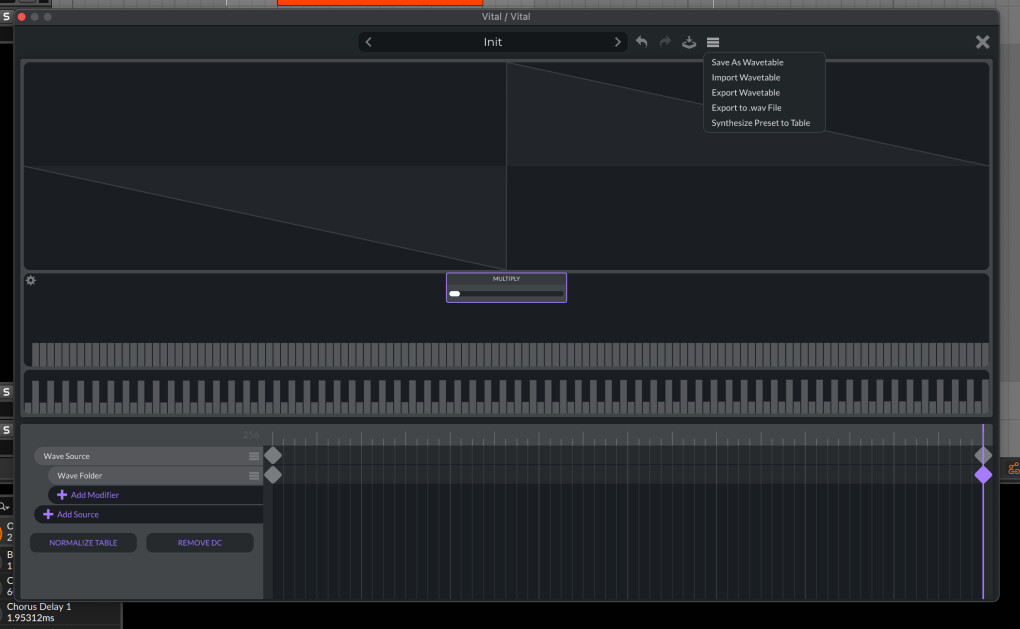Open the Init preset name selector
This screenshot has height=629, width=1020.
click(x=493, y=42)
